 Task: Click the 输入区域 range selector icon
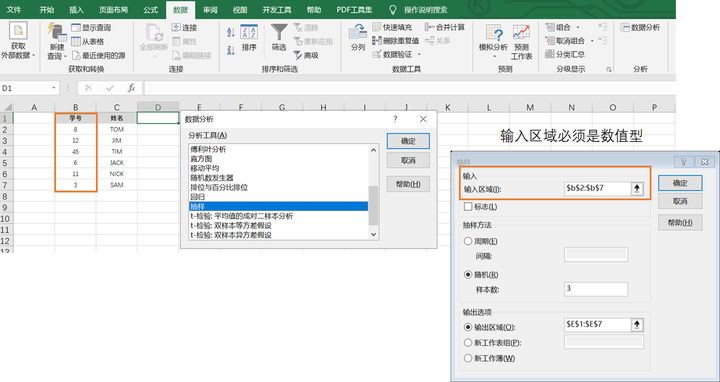tap(637, 189)
